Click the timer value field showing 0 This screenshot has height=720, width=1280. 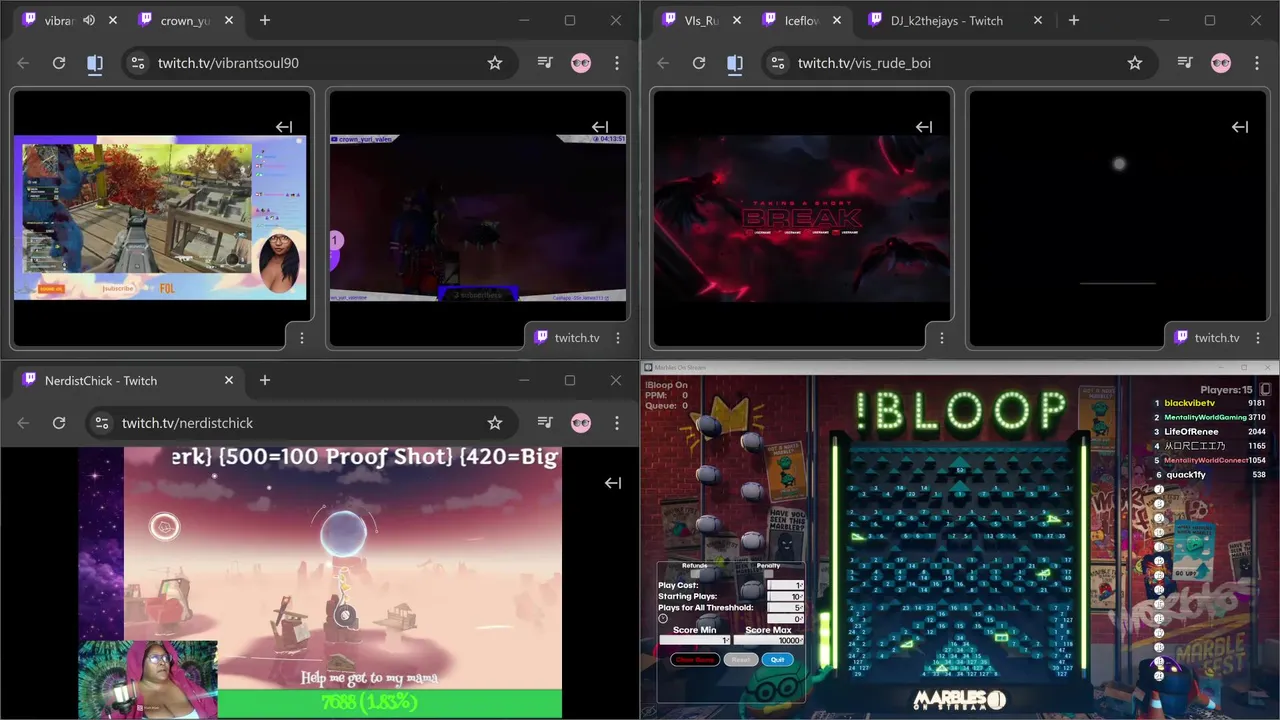tap(785, 619)
